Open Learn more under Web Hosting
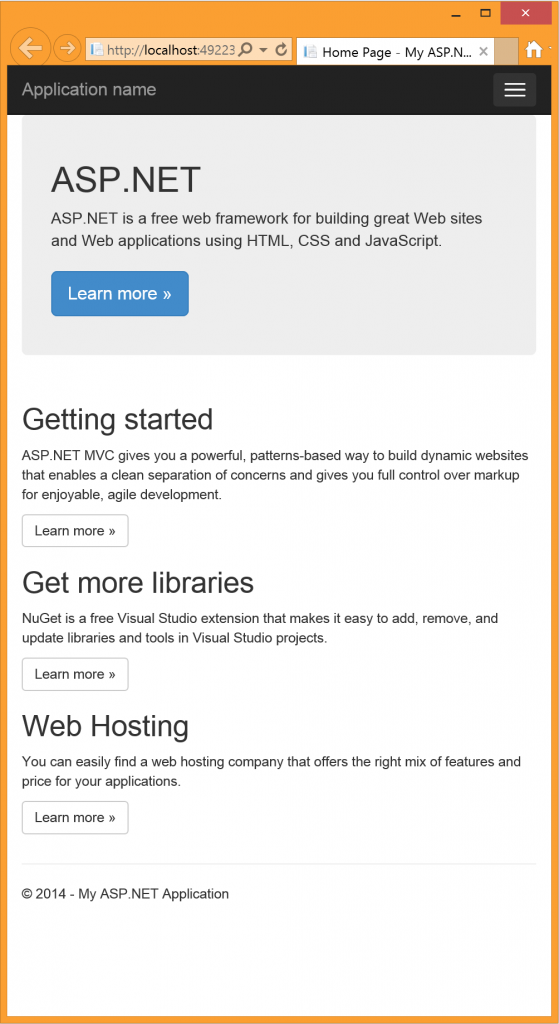Viewport: 559px width, 1024px height. 75,818
